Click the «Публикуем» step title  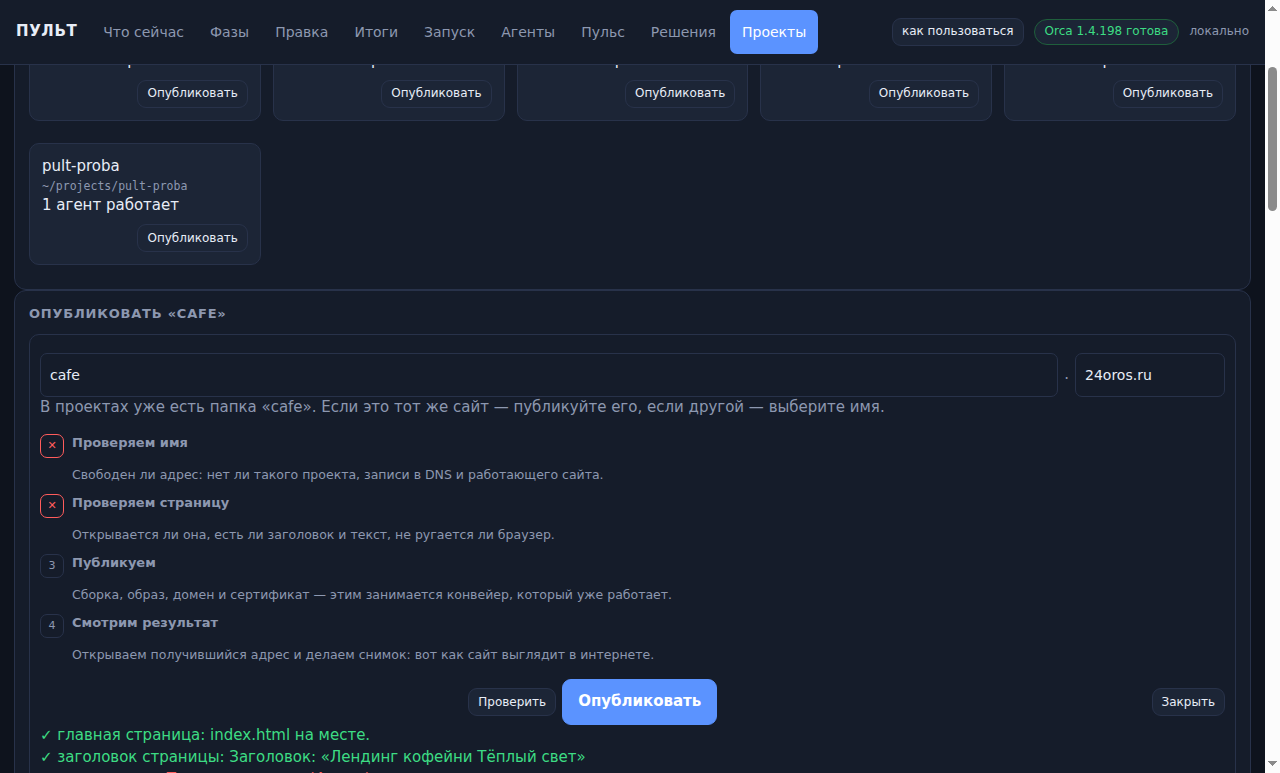pyautogui.click(x=114, y=562)
